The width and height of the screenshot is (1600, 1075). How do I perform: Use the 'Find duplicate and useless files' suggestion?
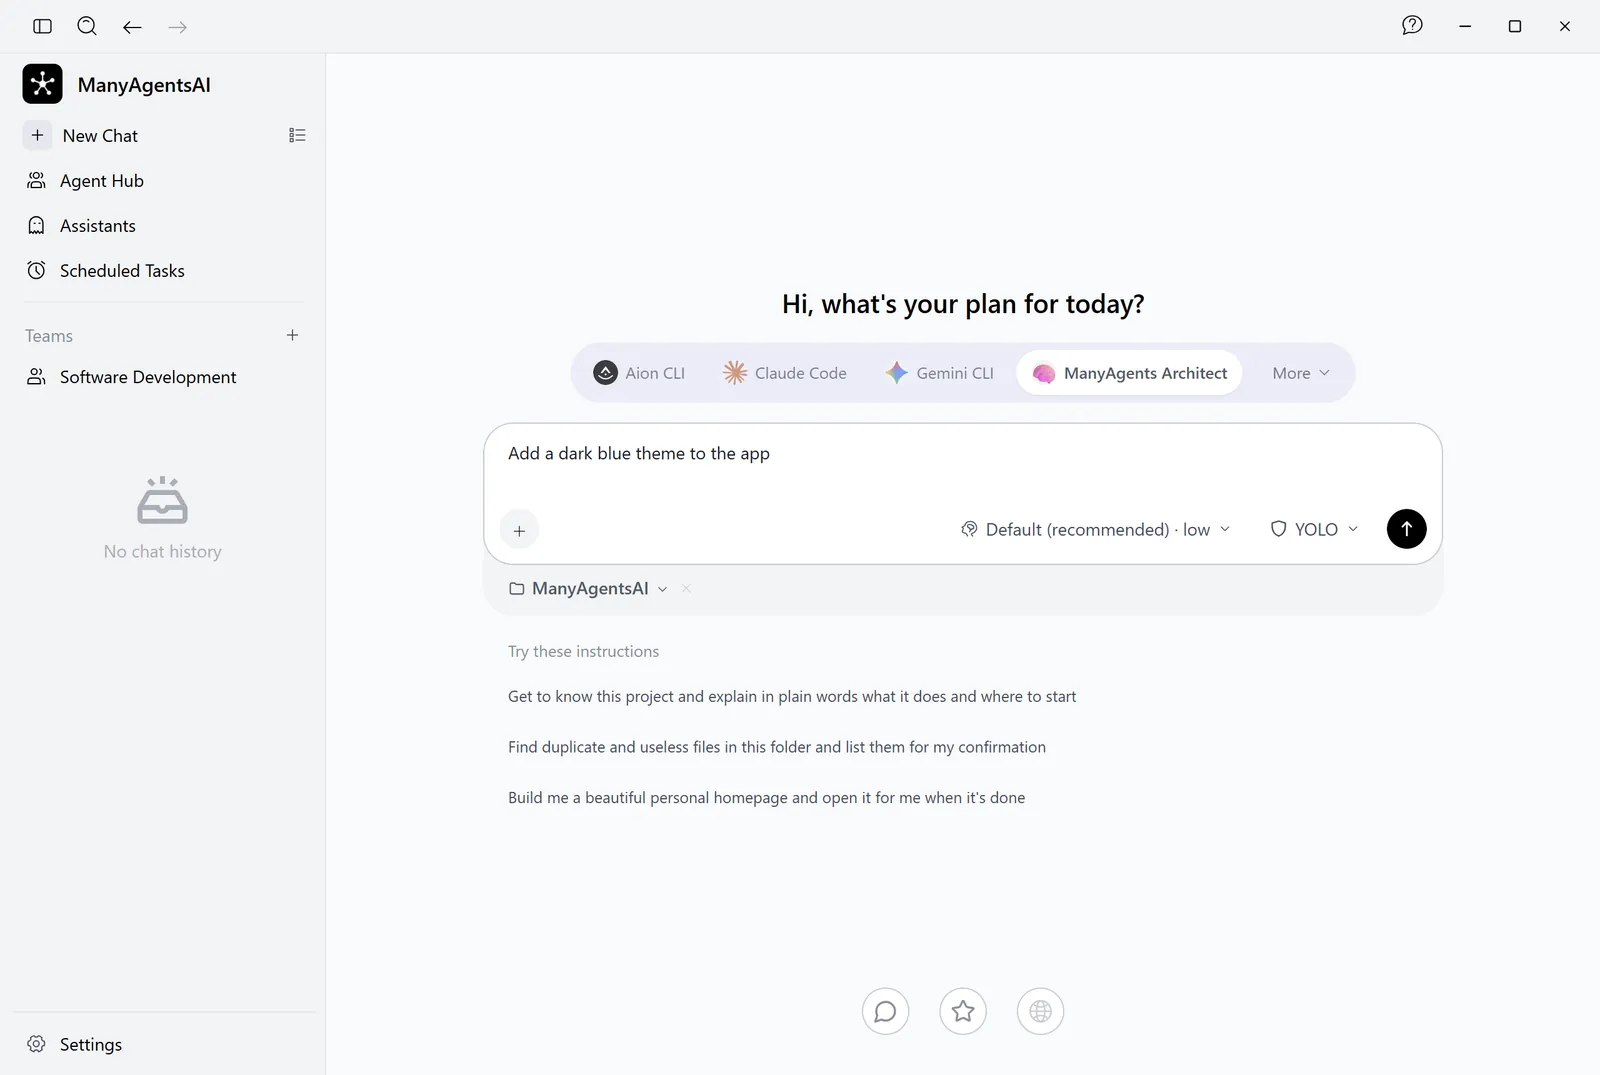[x=777, y=747]
